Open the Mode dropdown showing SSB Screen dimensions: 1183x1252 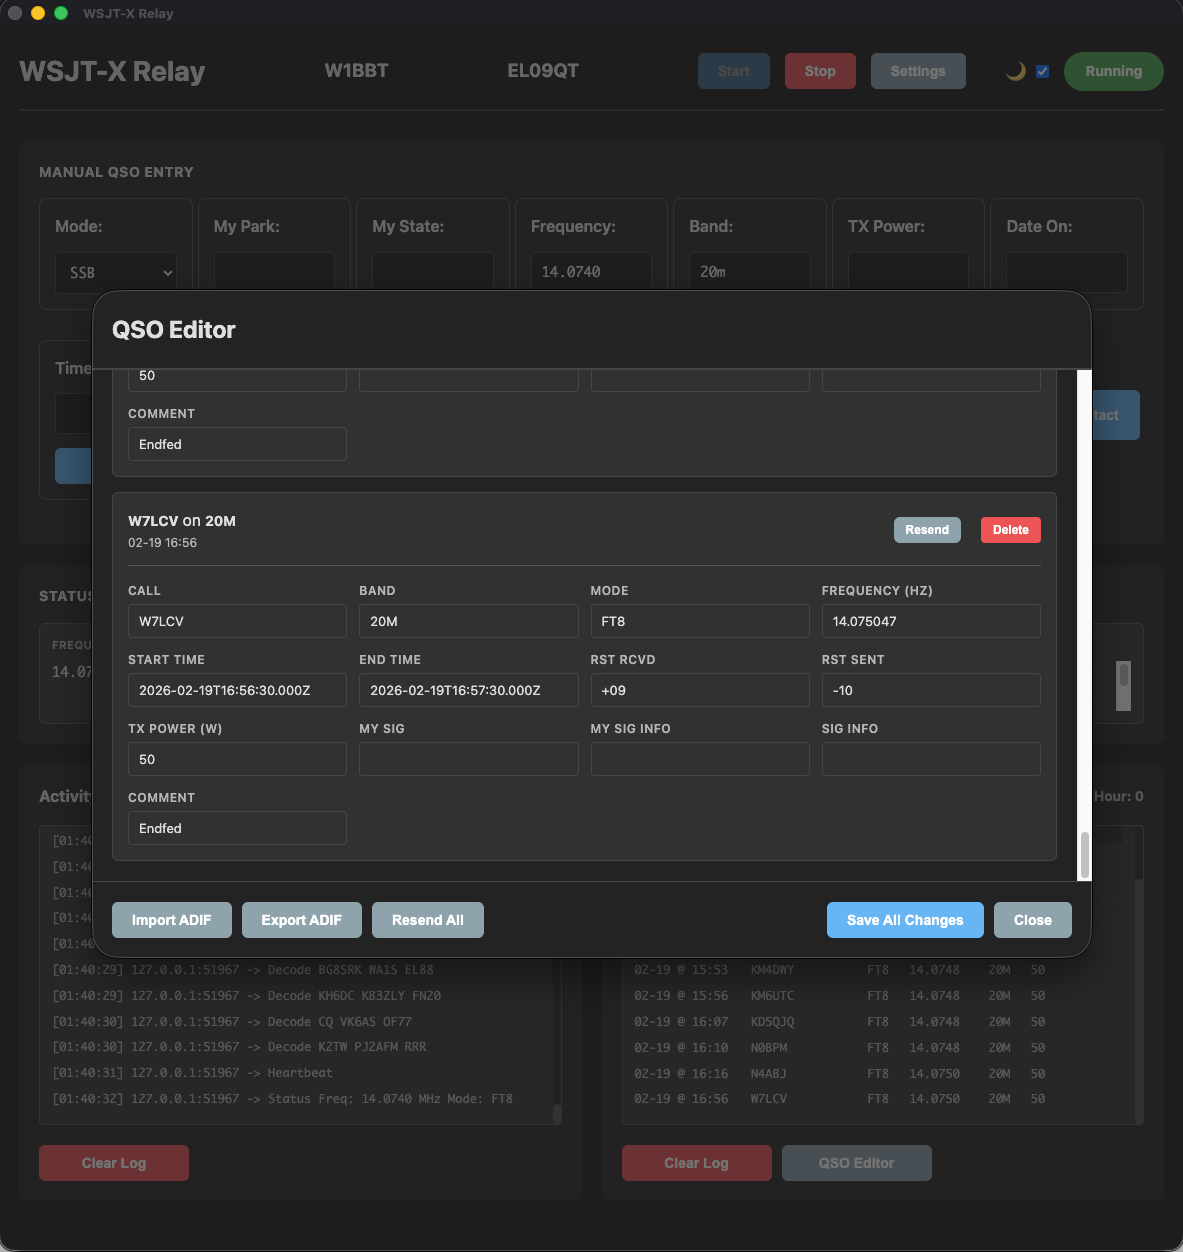point(115,272)
